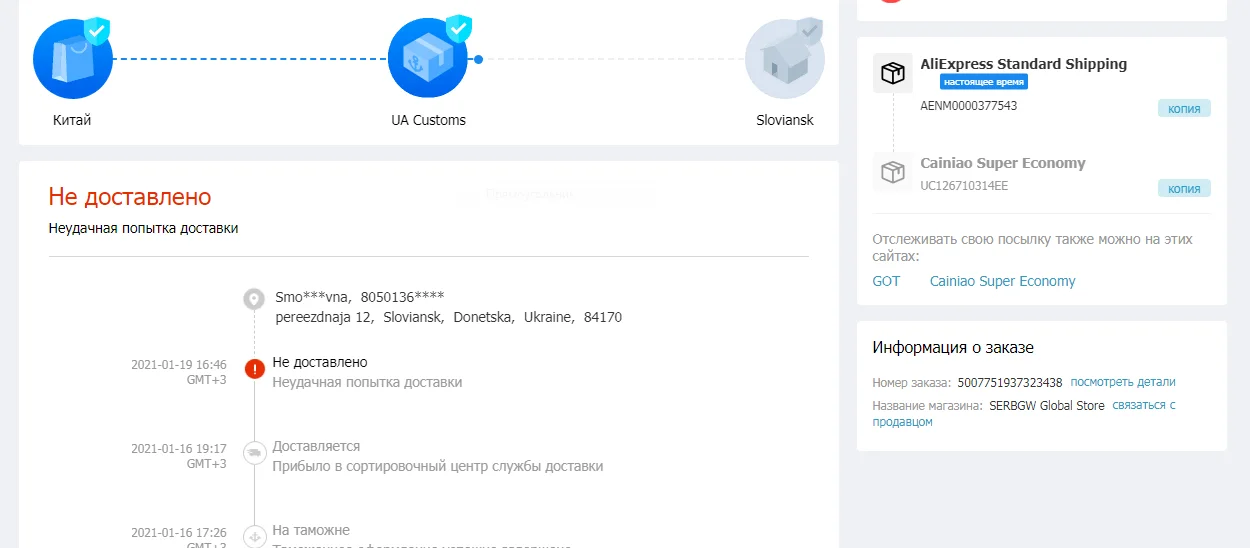Click the 'Китай' stage label
The width and height of the screenshot is (1250, 548).
pyautogui.click(x=72, y=120)
